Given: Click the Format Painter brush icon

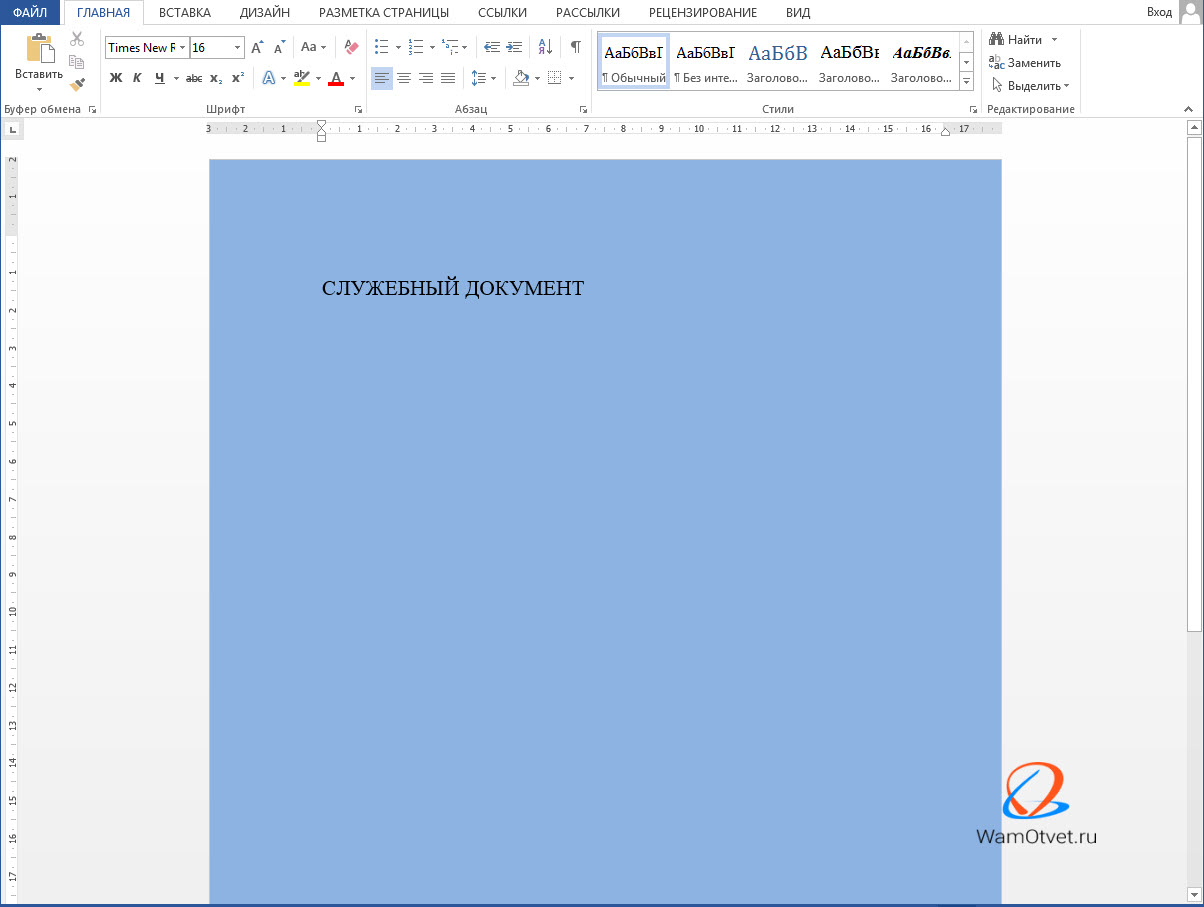Looking at the screenshot, I should [77, 84].
